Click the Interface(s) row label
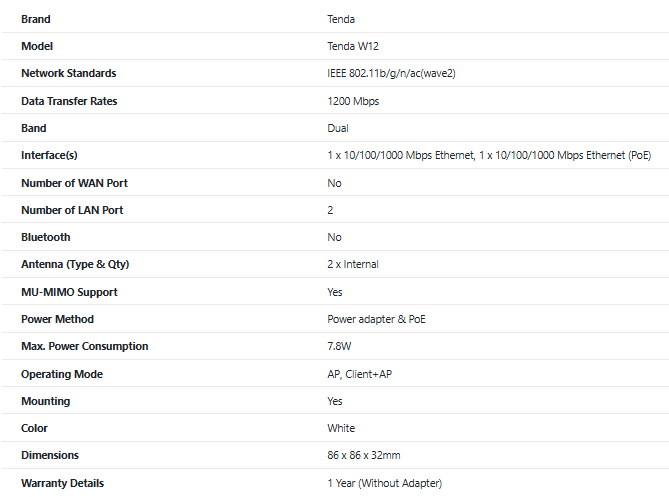The height and width of the screenshot is (497, 669). pyautogui.click(x=49, y=155)
